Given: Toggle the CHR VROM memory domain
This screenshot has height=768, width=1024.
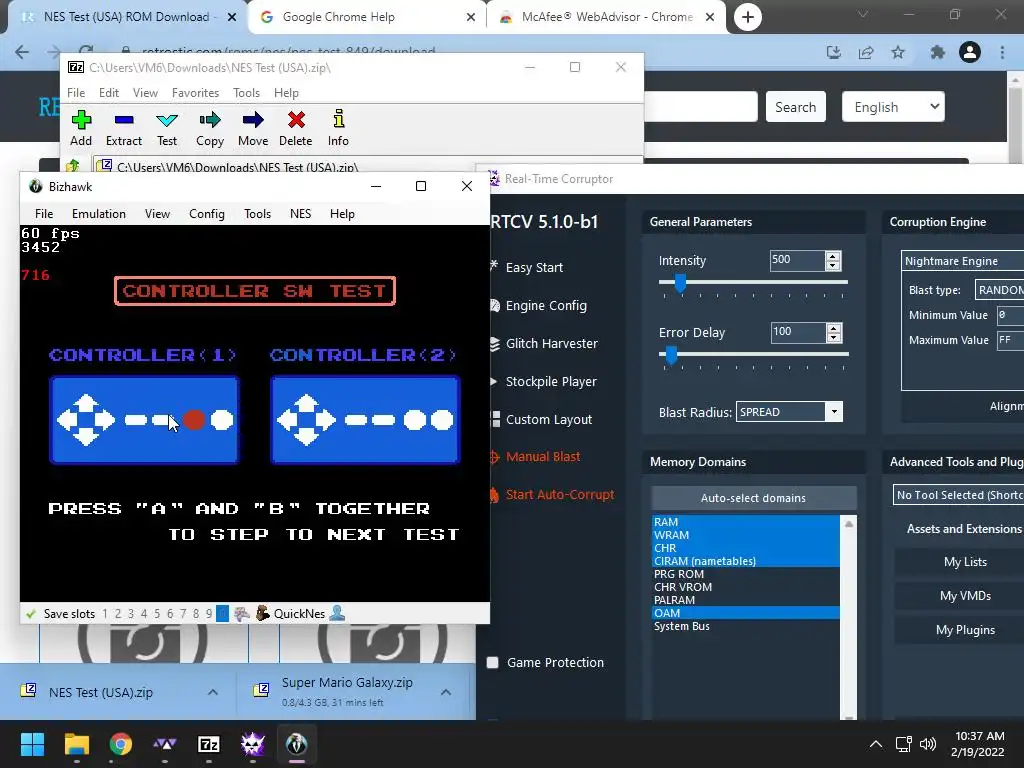Looking at the screenshot, I should point(745,587).
